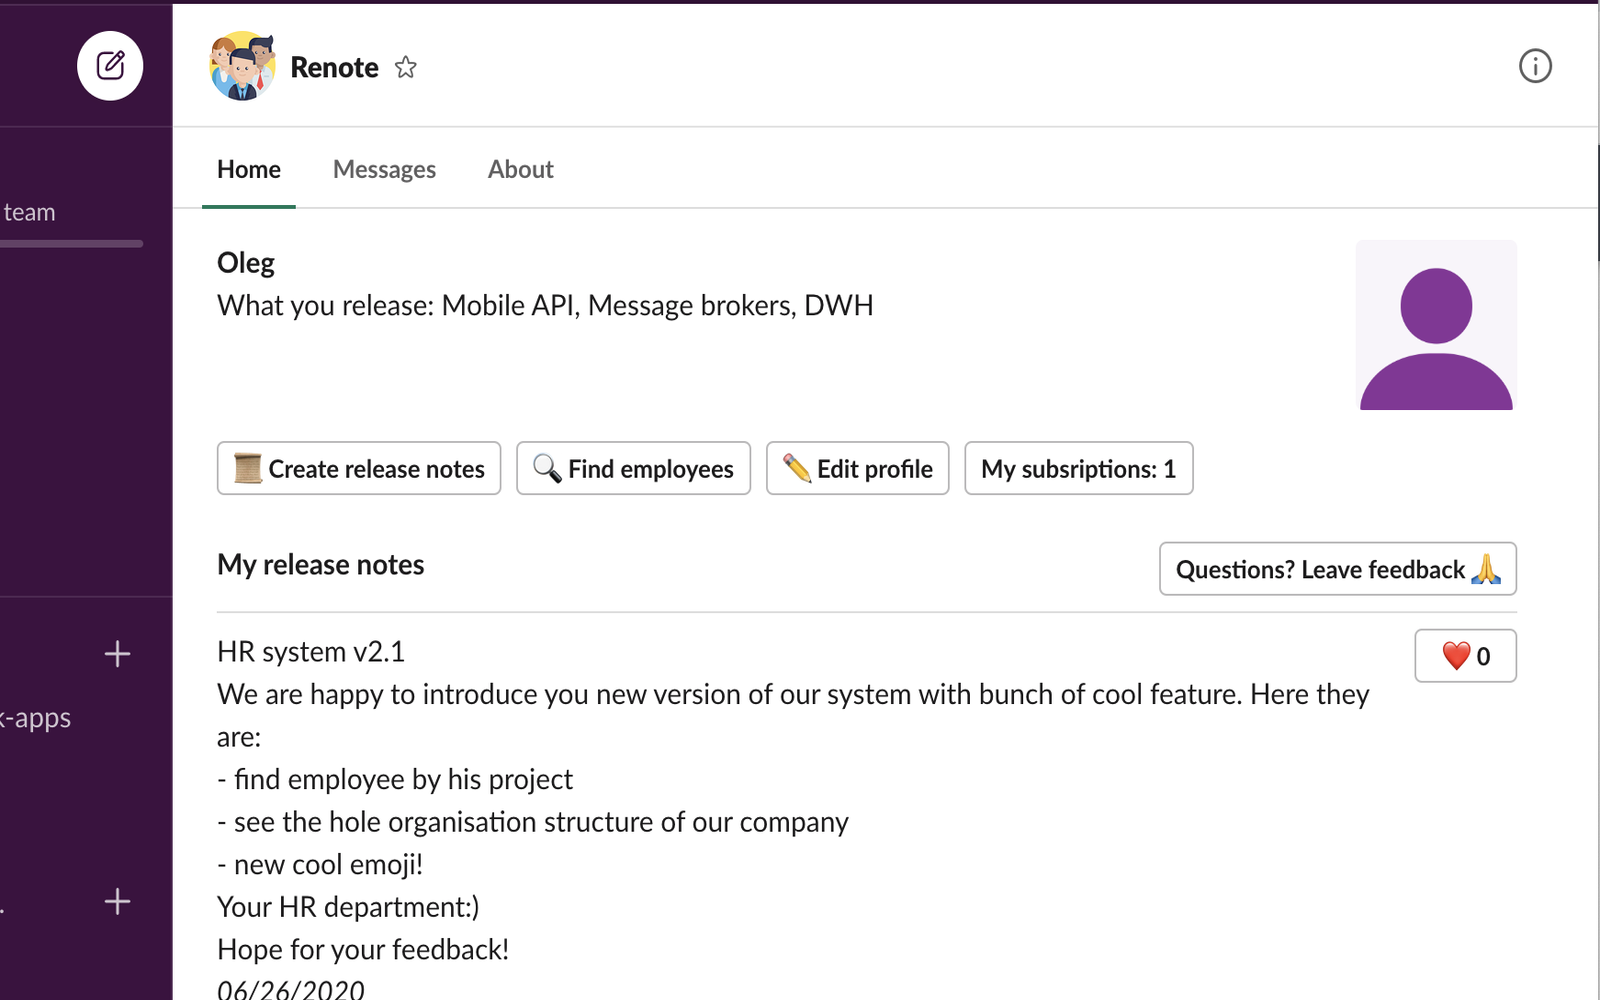Select the team item in sidebar
Screen dimensions: 1600x1000
pyautogui.click(x=30, y=212)
